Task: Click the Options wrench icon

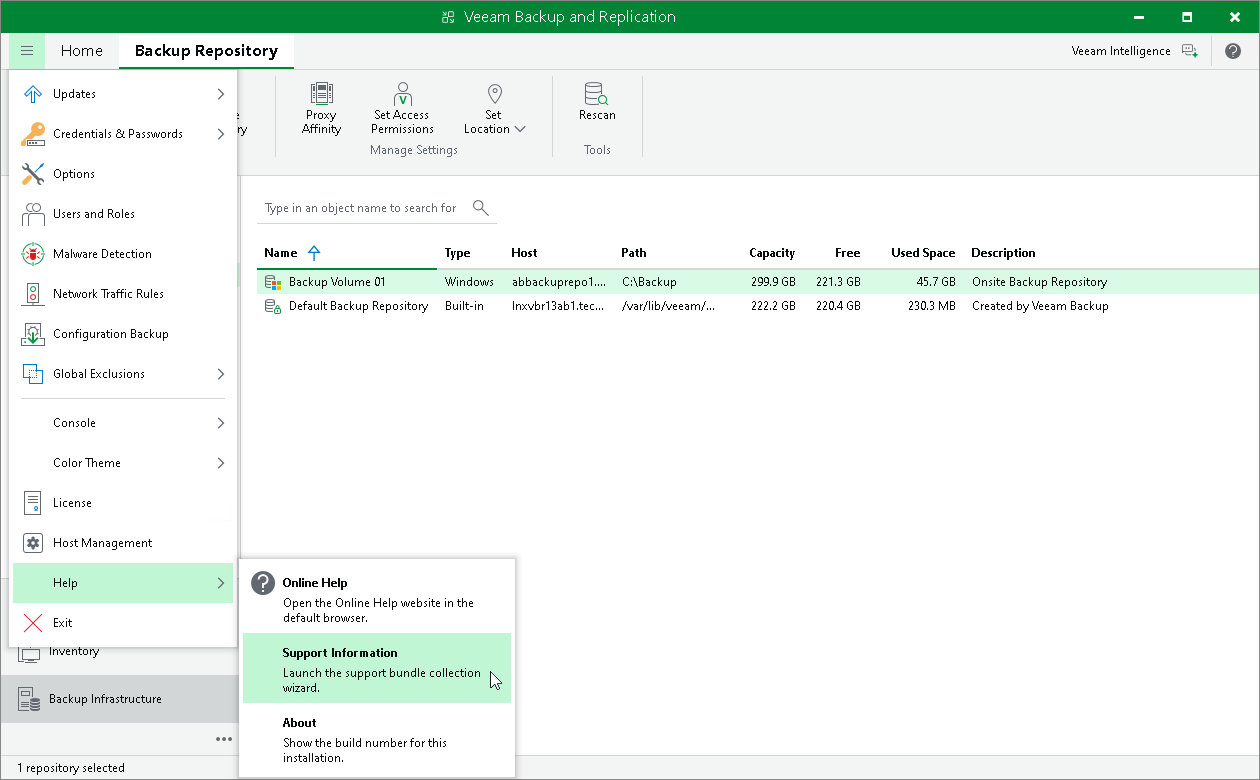Action: click(33, 174)
